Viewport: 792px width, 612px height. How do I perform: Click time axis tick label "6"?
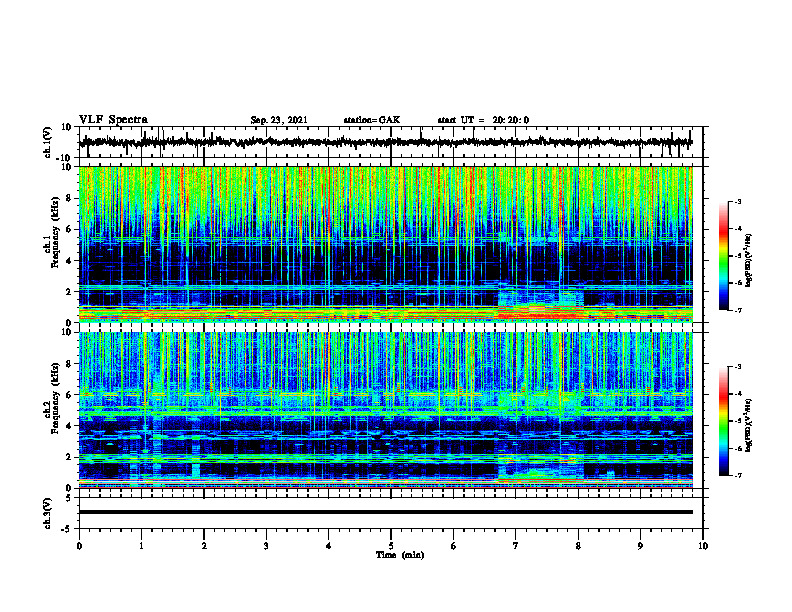point(454,546)
